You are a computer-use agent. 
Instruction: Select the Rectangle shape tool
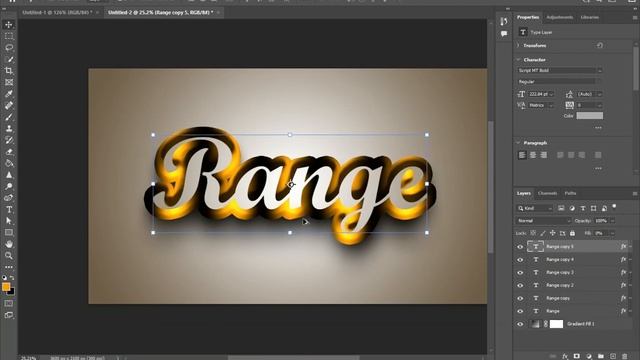pos(9,232)
